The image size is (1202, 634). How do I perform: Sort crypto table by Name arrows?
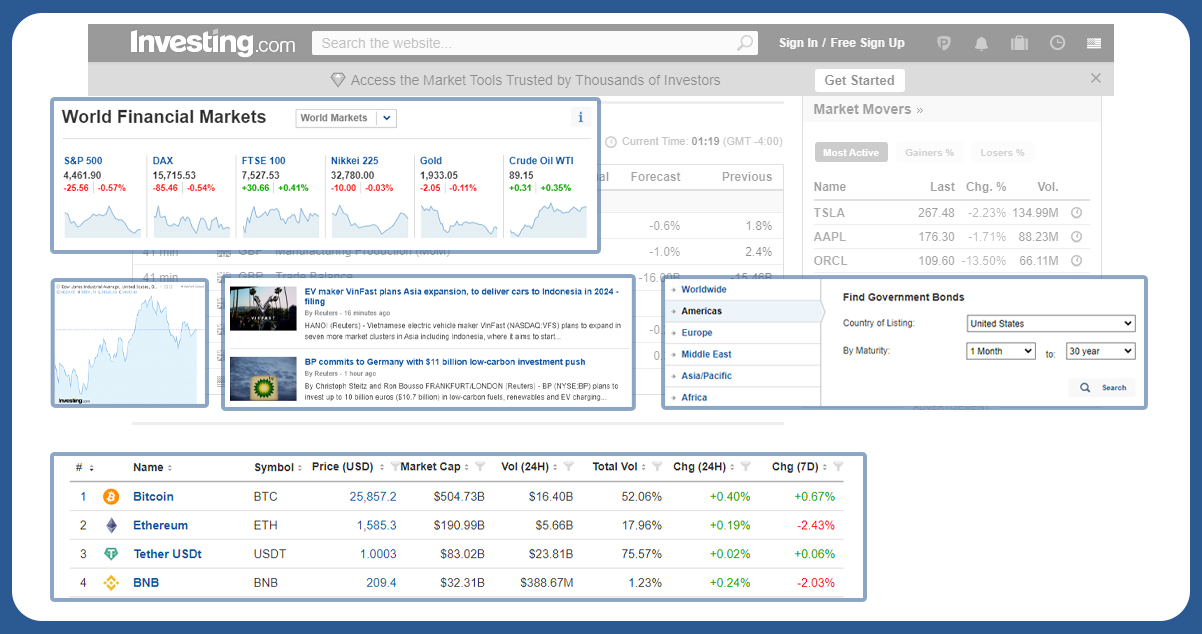click(169, 468)
